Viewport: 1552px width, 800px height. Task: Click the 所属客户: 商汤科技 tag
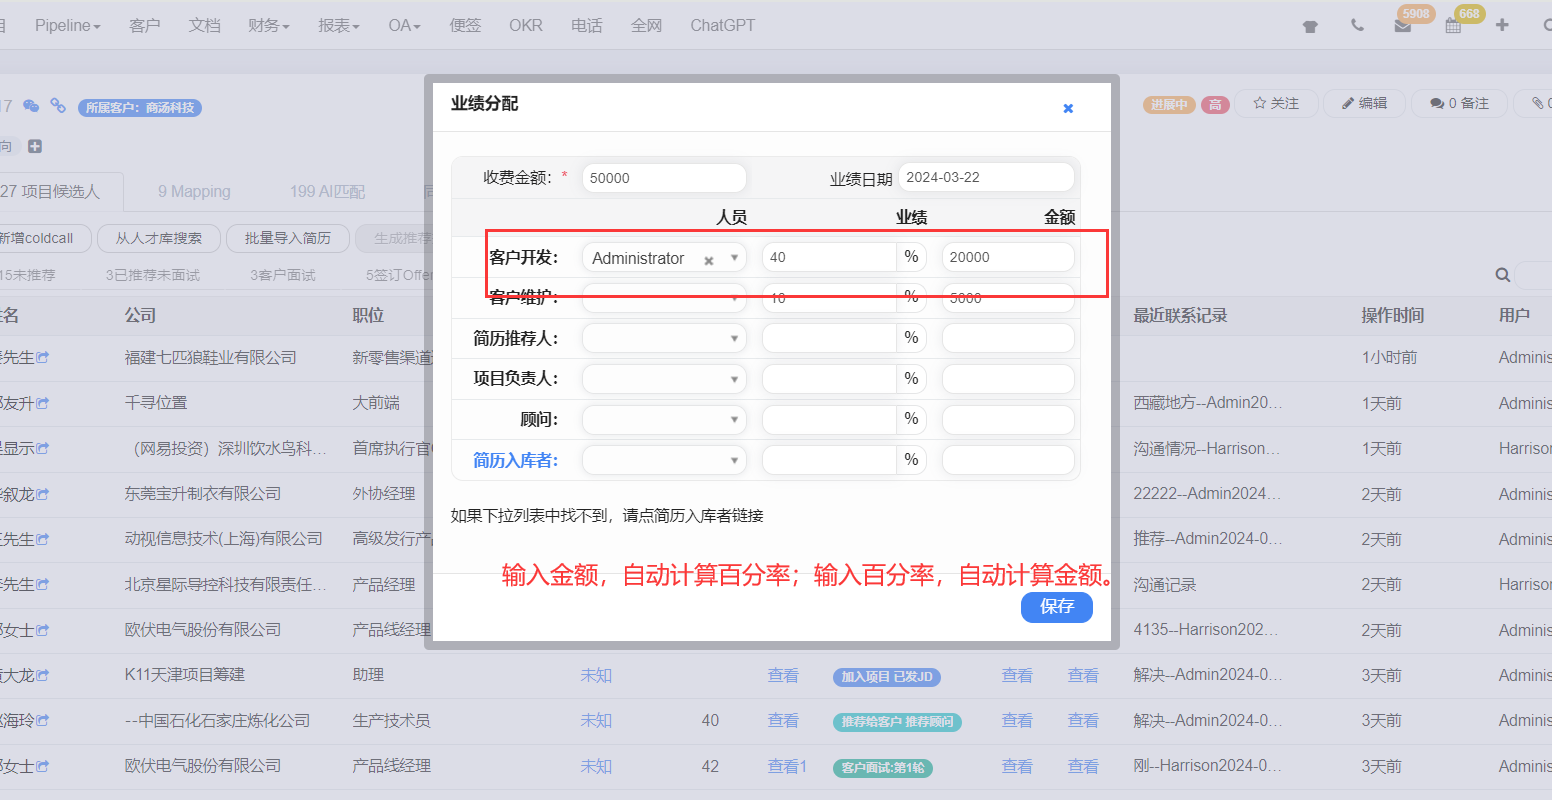[140, 107]
